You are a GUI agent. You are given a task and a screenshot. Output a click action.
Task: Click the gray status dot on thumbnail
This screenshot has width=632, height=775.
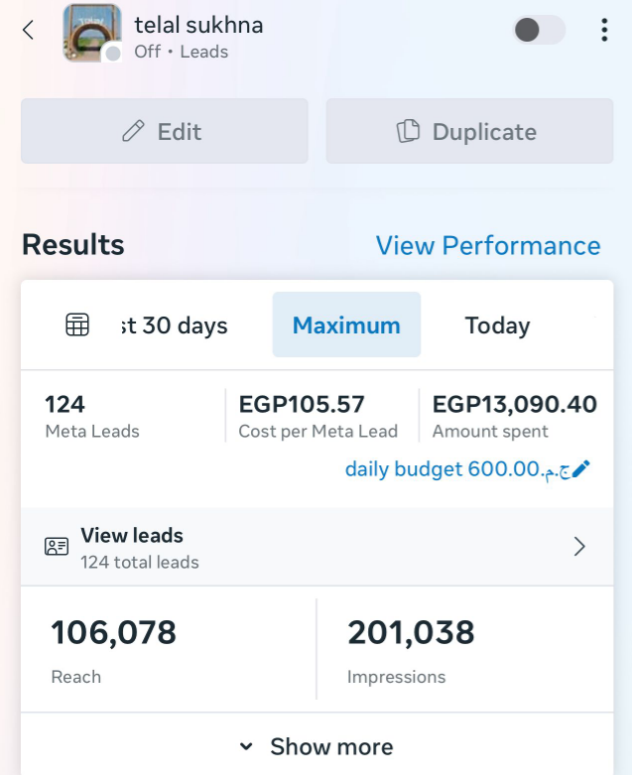(x=113, y=53)
